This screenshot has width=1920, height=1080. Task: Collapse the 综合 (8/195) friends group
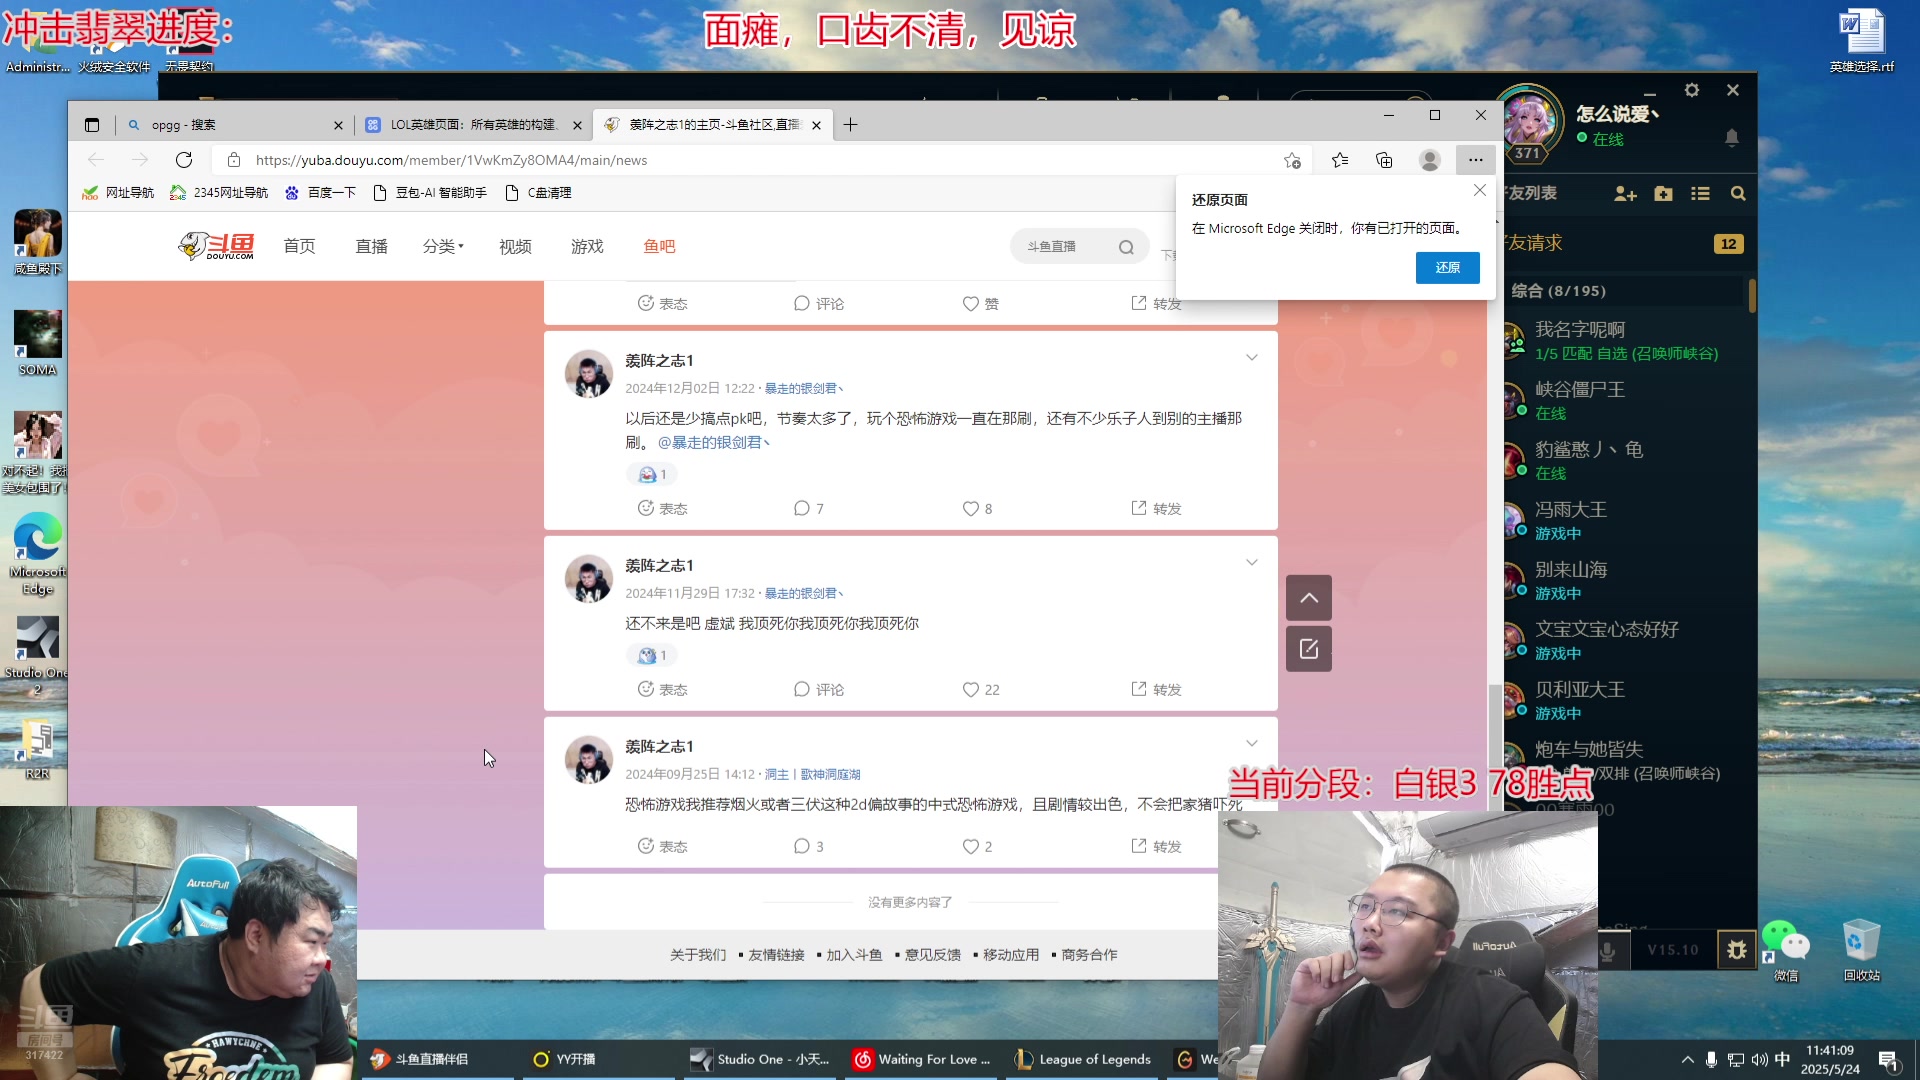coord(1625,291)
